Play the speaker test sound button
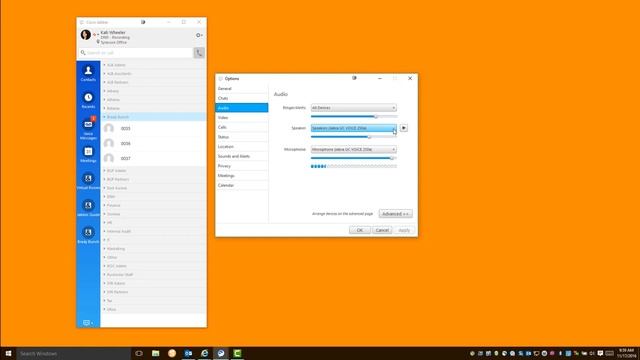 coord(404,128)
